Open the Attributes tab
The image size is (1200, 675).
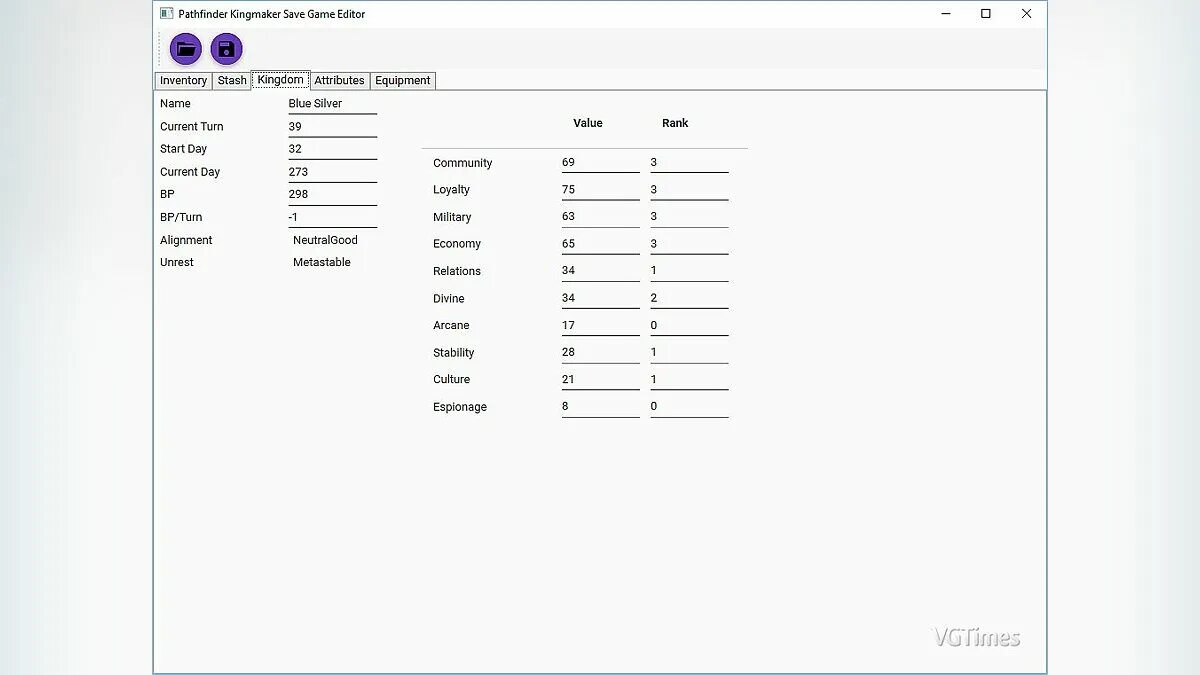coord(340,81)
